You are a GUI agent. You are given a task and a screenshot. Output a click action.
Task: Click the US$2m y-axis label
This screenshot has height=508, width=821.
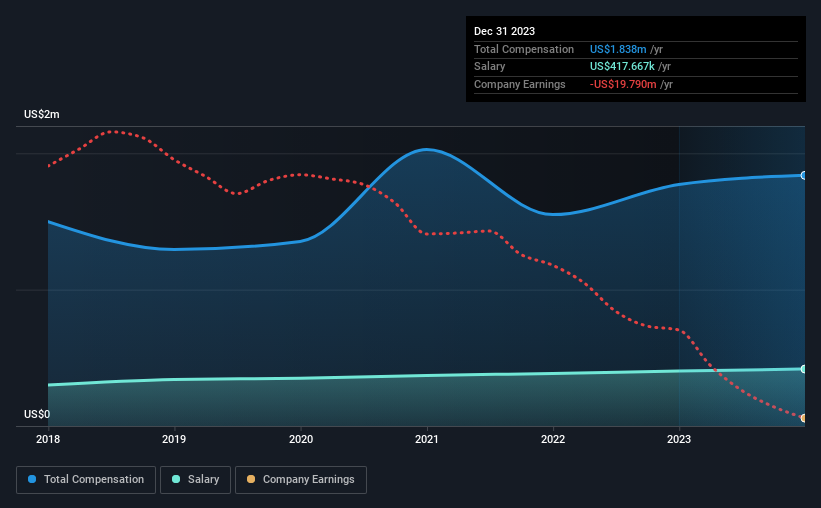click(x=42, y=114)
